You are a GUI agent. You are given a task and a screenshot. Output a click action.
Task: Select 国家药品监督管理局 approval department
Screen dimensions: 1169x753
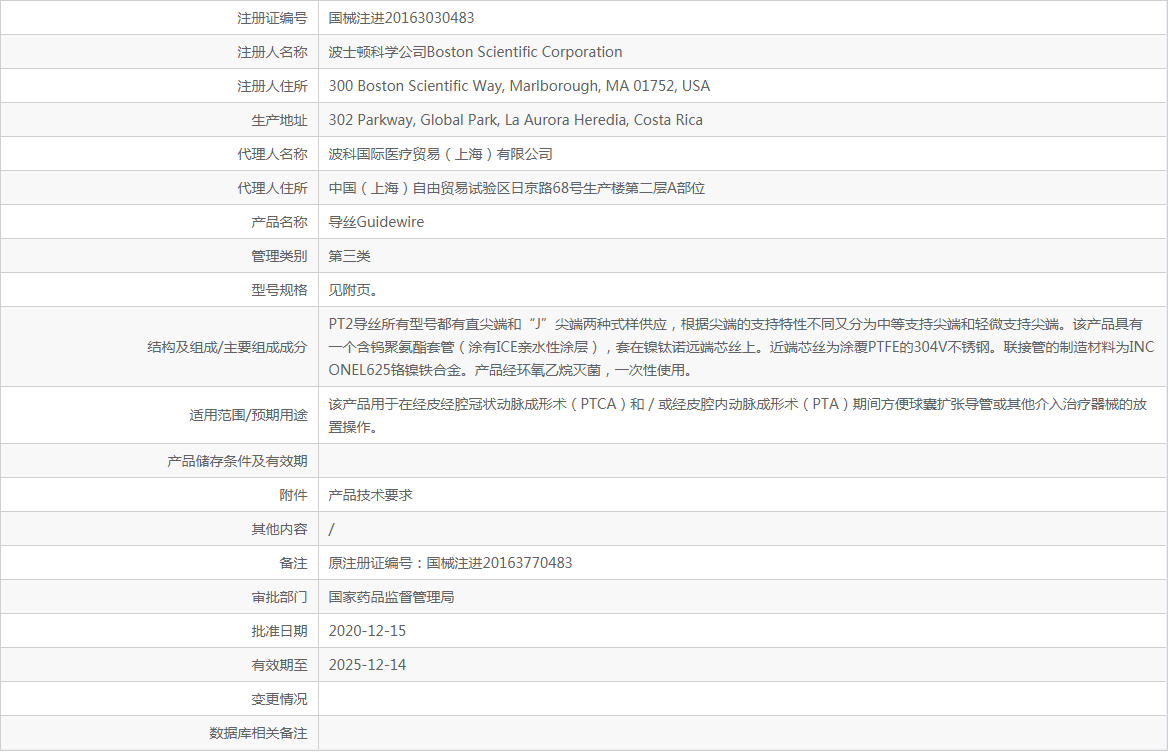pyautogui.click(x=391, y=597)
